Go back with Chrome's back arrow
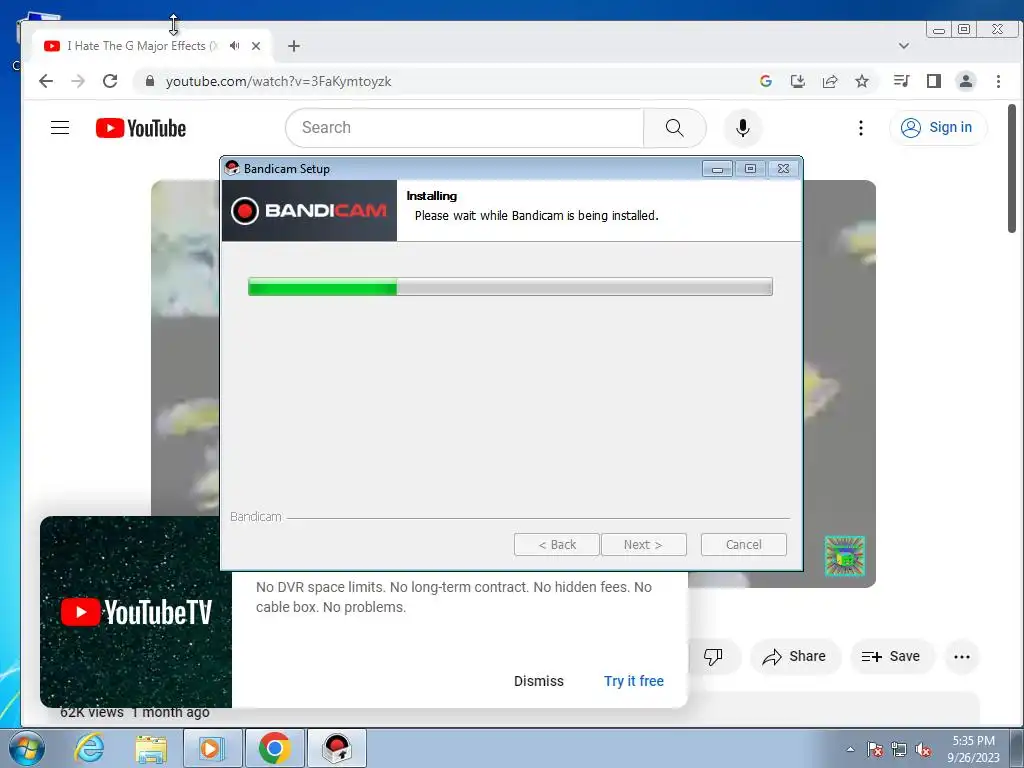1024x768 pixels. [x=46, y=81]
